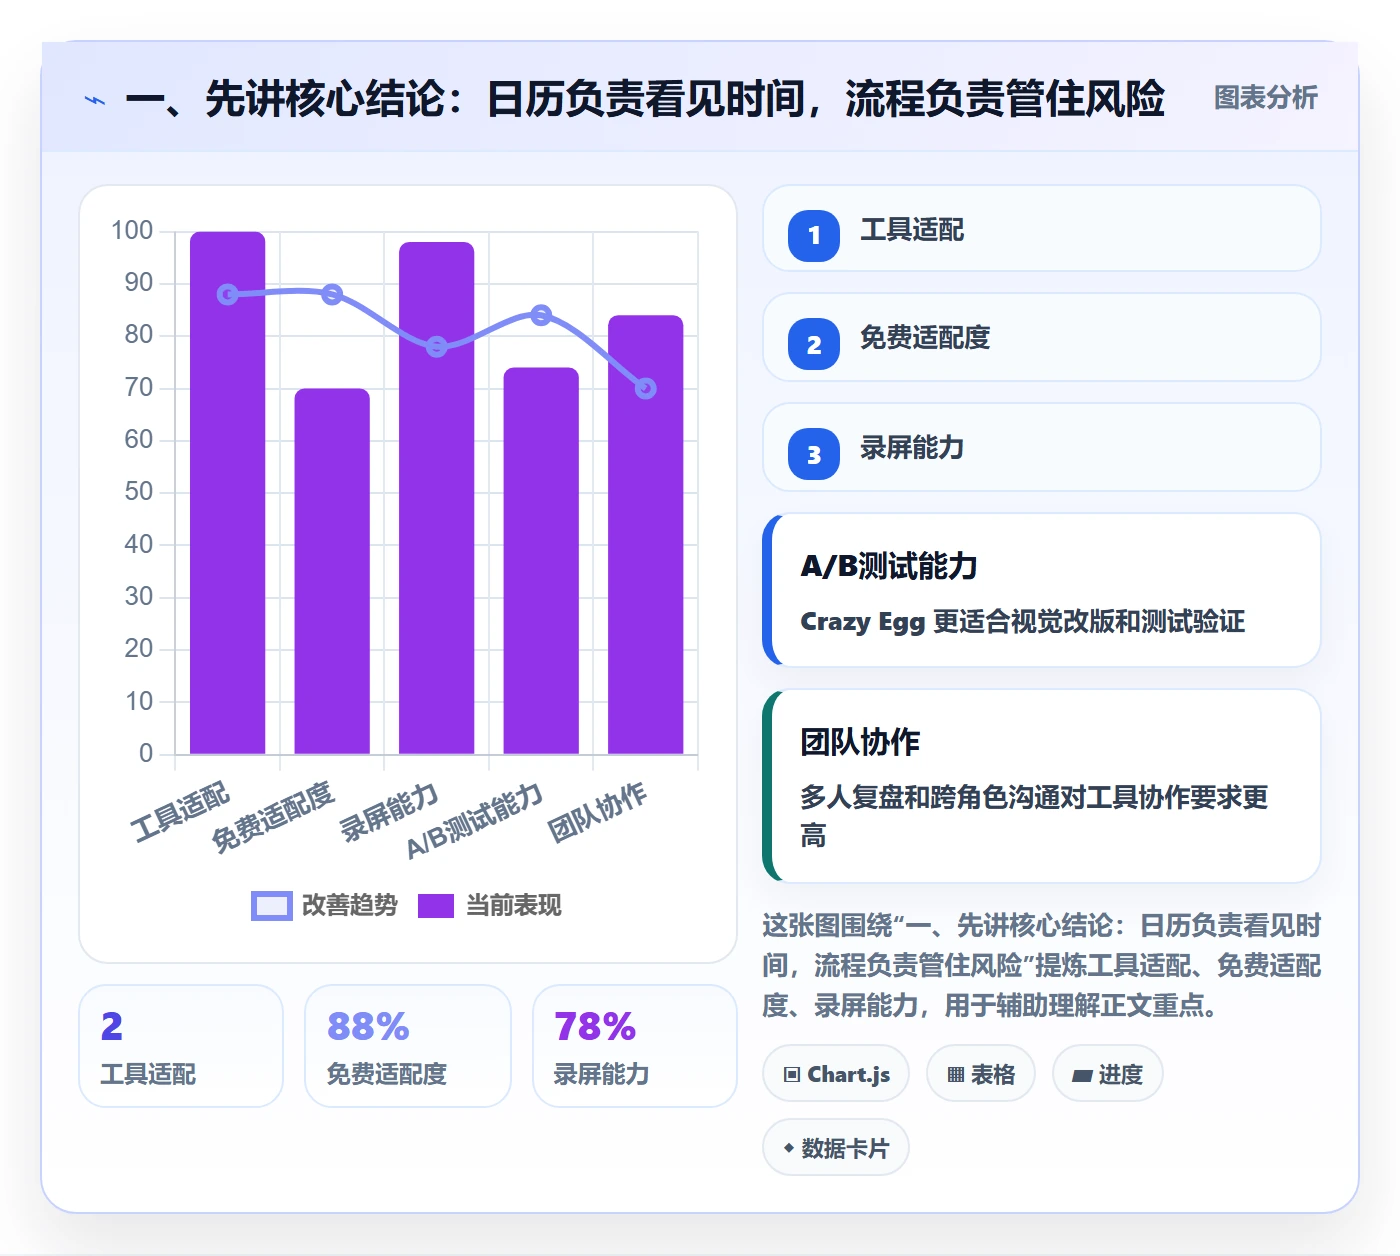This screenshot has height=1256, width=1400.
Task: Select the 数据卡片 tag chip
Action: [836, 1148]
